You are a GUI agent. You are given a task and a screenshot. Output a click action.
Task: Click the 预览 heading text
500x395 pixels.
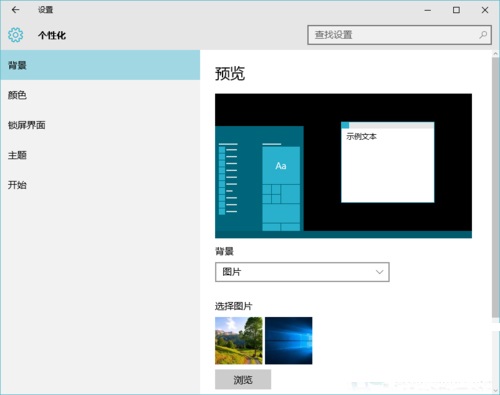[230, 74]
